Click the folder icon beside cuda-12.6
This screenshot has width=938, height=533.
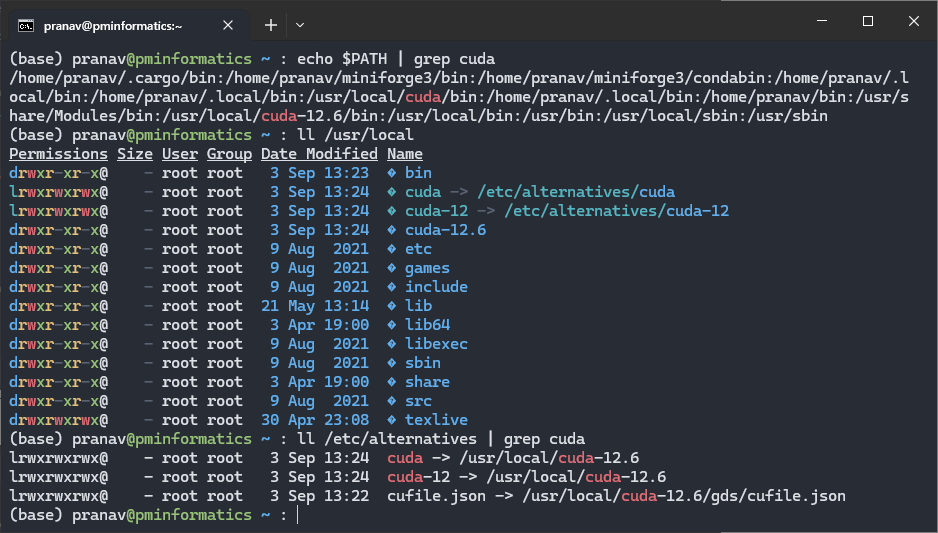[x=391, y=230]
